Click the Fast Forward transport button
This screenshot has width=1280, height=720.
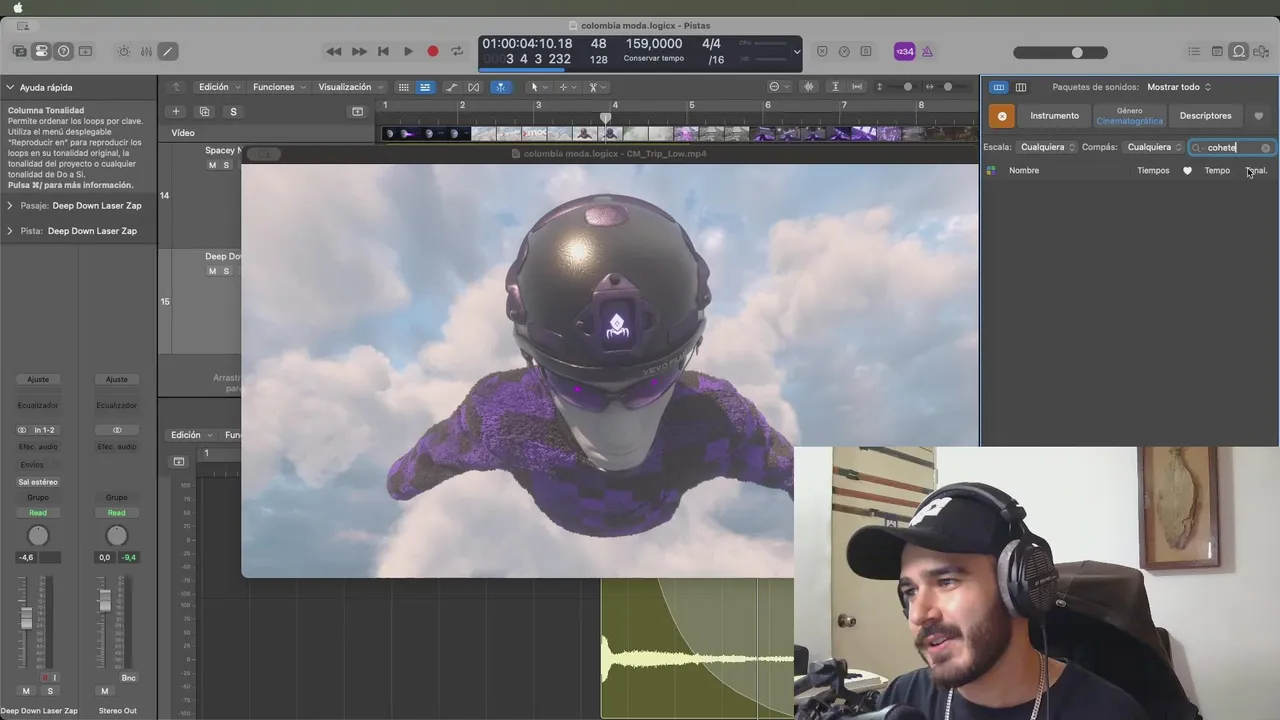click(359, 51)
